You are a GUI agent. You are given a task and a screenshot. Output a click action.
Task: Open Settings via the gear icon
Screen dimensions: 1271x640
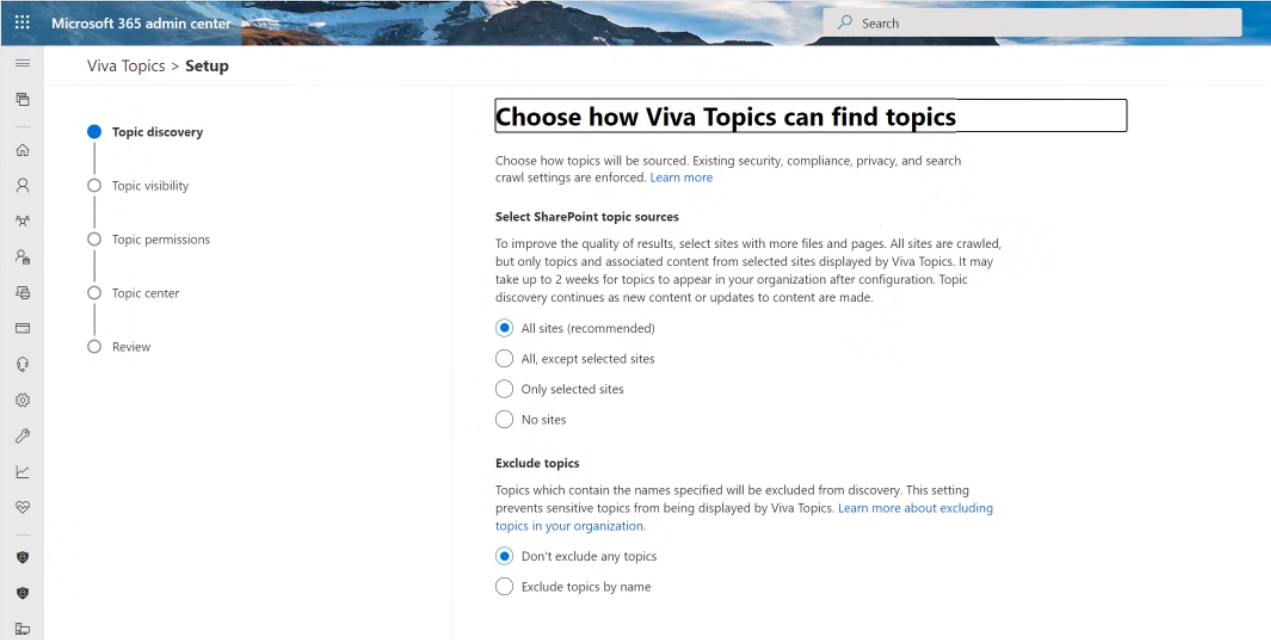tap(22, 399)
